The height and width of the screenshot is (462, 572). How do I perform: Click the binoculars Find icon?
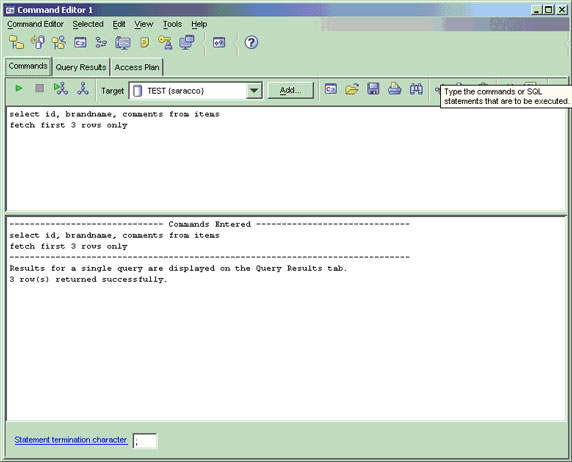point(416,89)
